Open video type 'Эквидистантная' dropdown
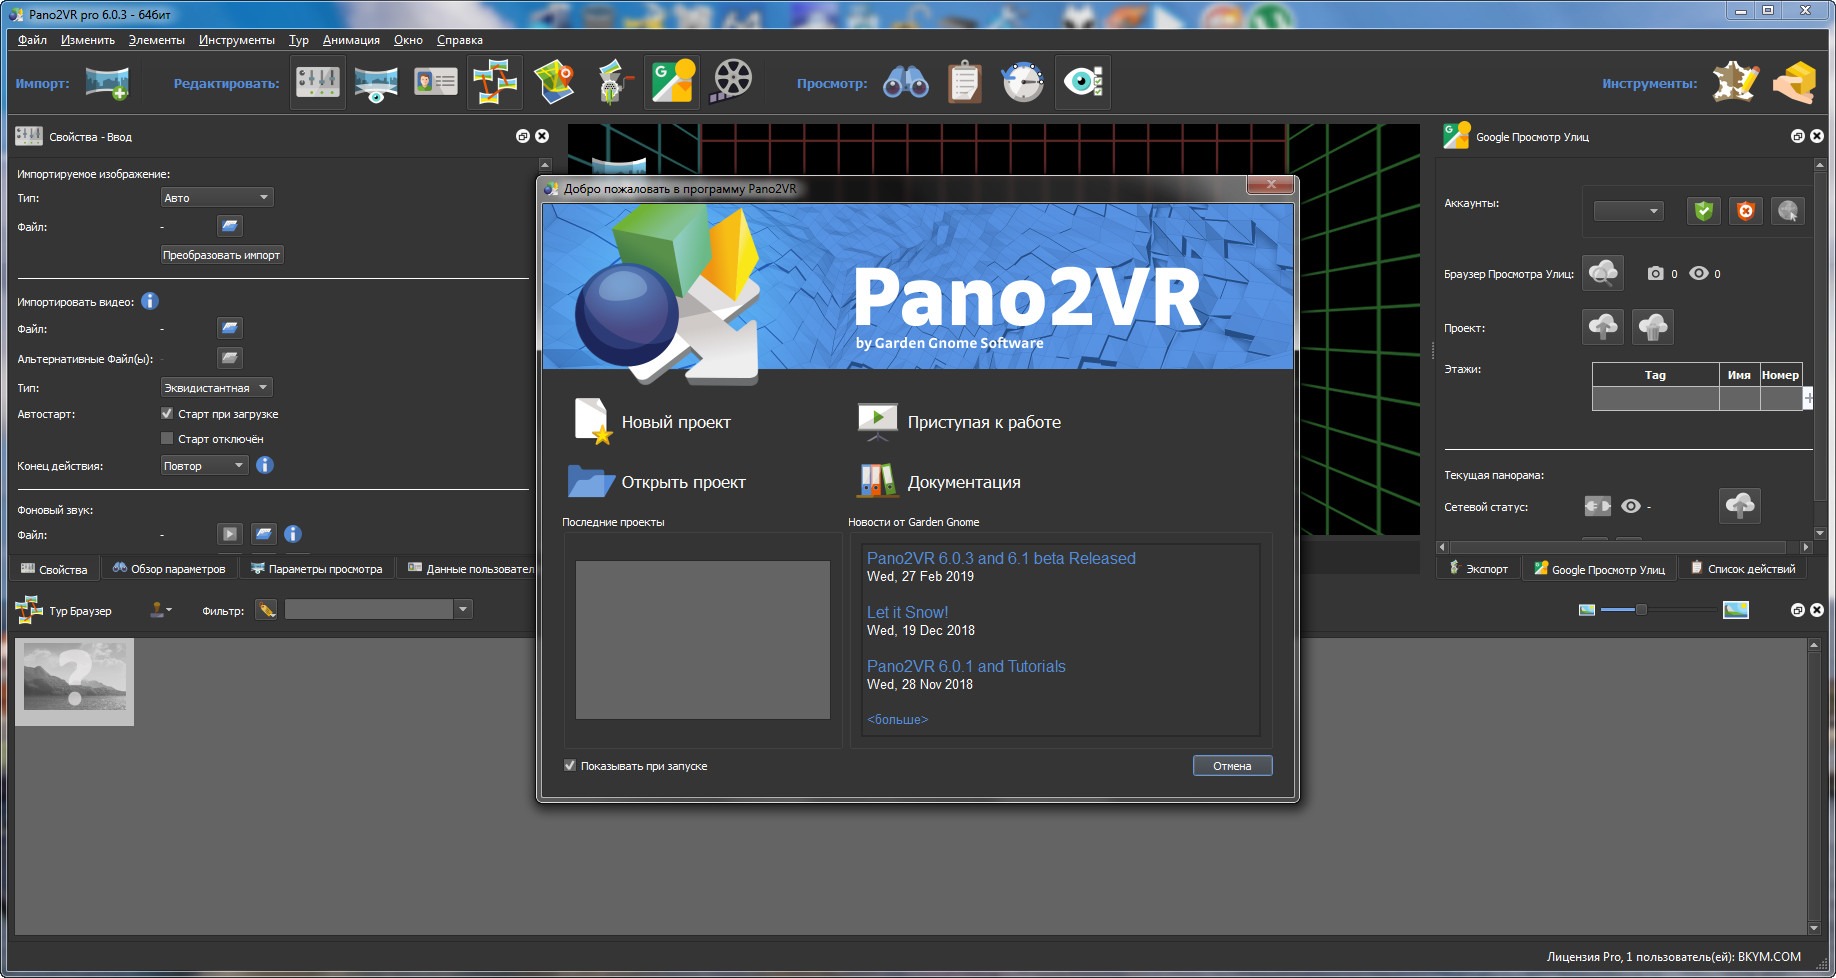This screenshot has width=1836, height=978. click(217, 388)
